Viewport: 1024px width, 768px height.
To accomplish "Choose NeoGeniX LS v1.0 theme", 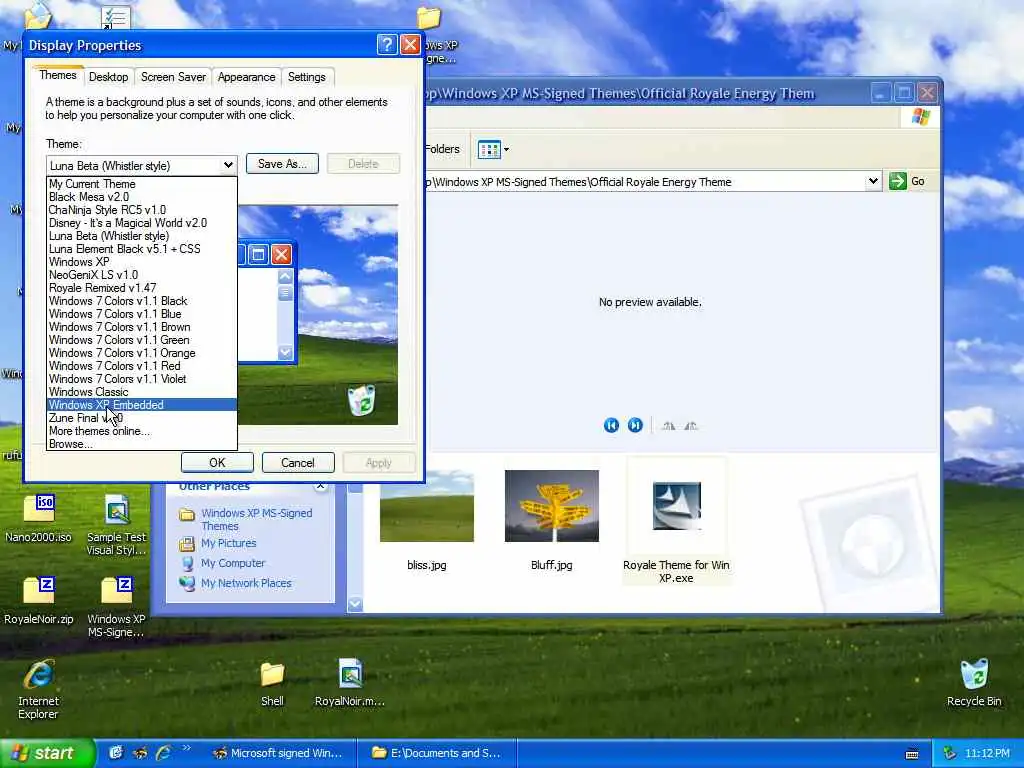I will click(142, 275).
